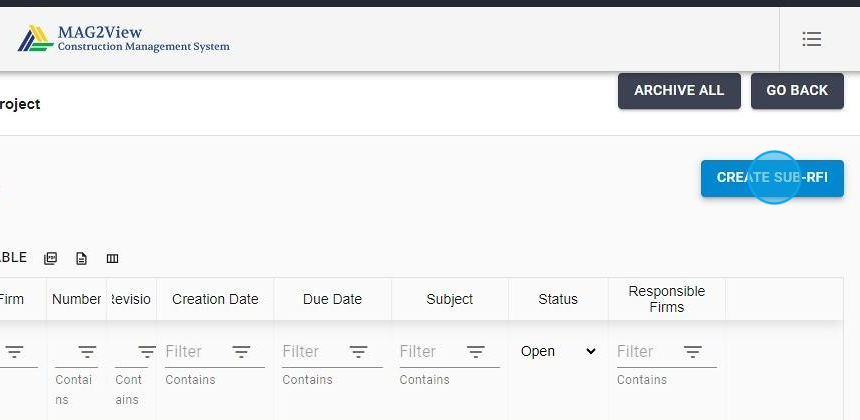Sort by Creation Date column header
The width and height of the screenshot is (860, 420).
pyautogui.click(x=215, y=299)
